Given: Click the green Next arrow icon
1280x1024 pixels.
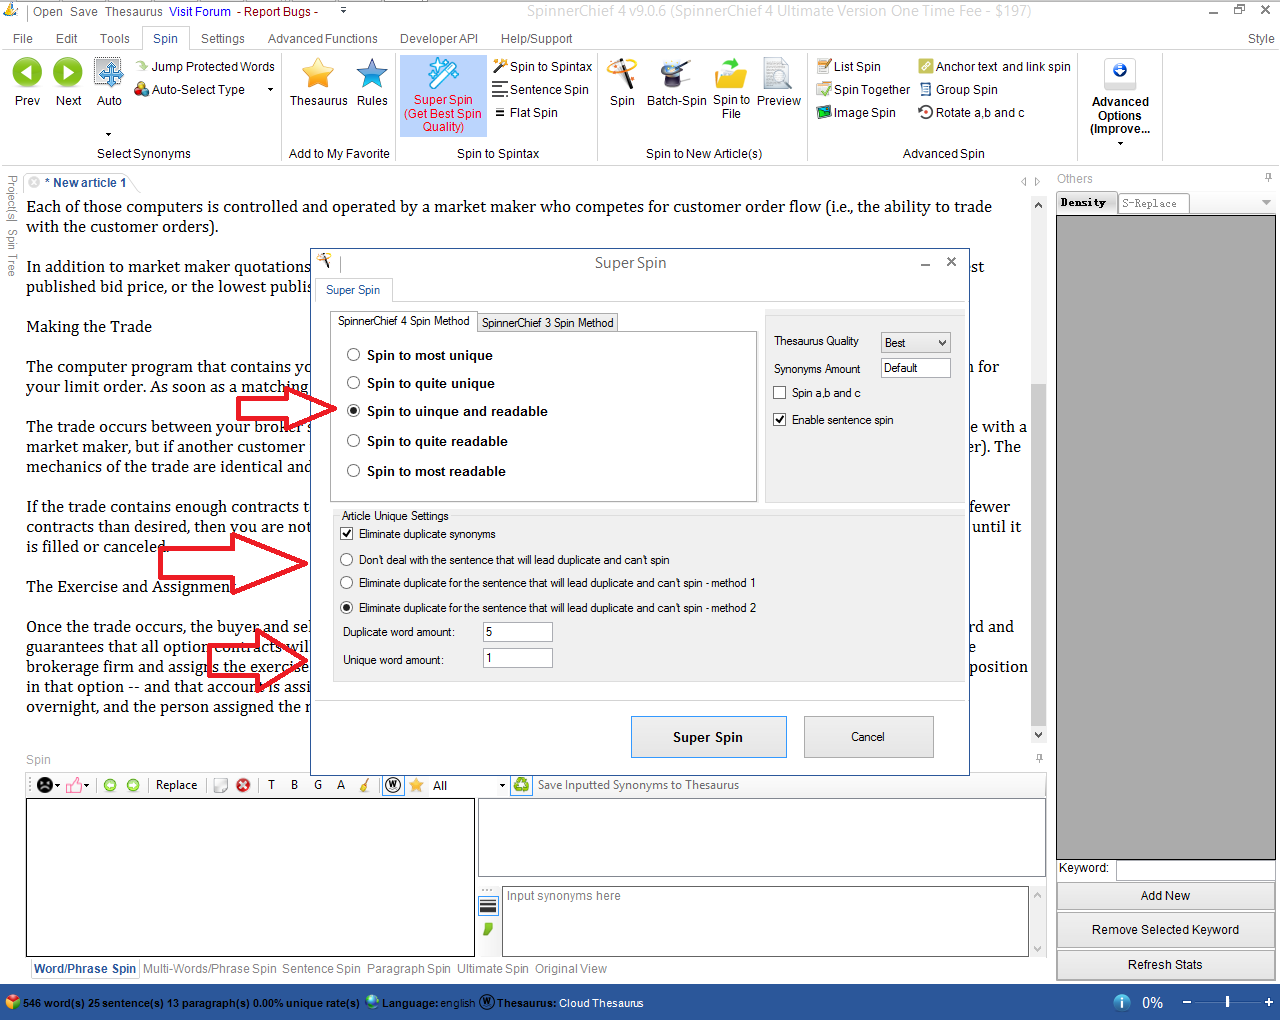Looking at the screenshot, I should pos(68,73).
